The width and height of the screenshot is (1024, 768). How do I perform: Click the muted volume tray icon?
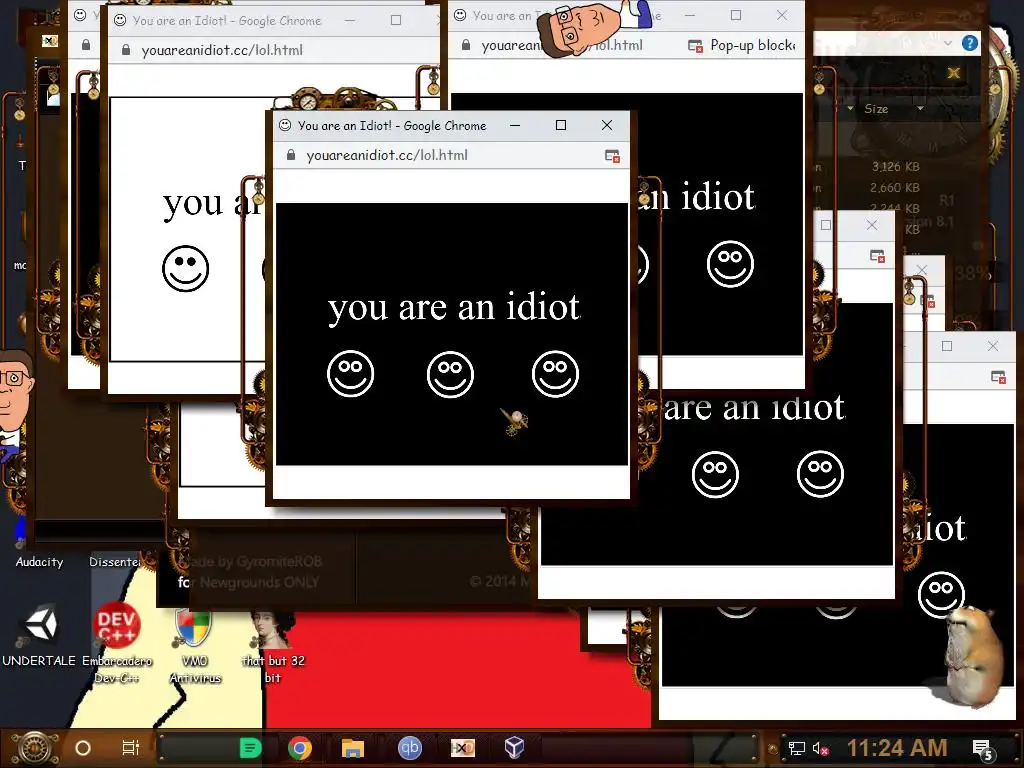tap(820, 748)
